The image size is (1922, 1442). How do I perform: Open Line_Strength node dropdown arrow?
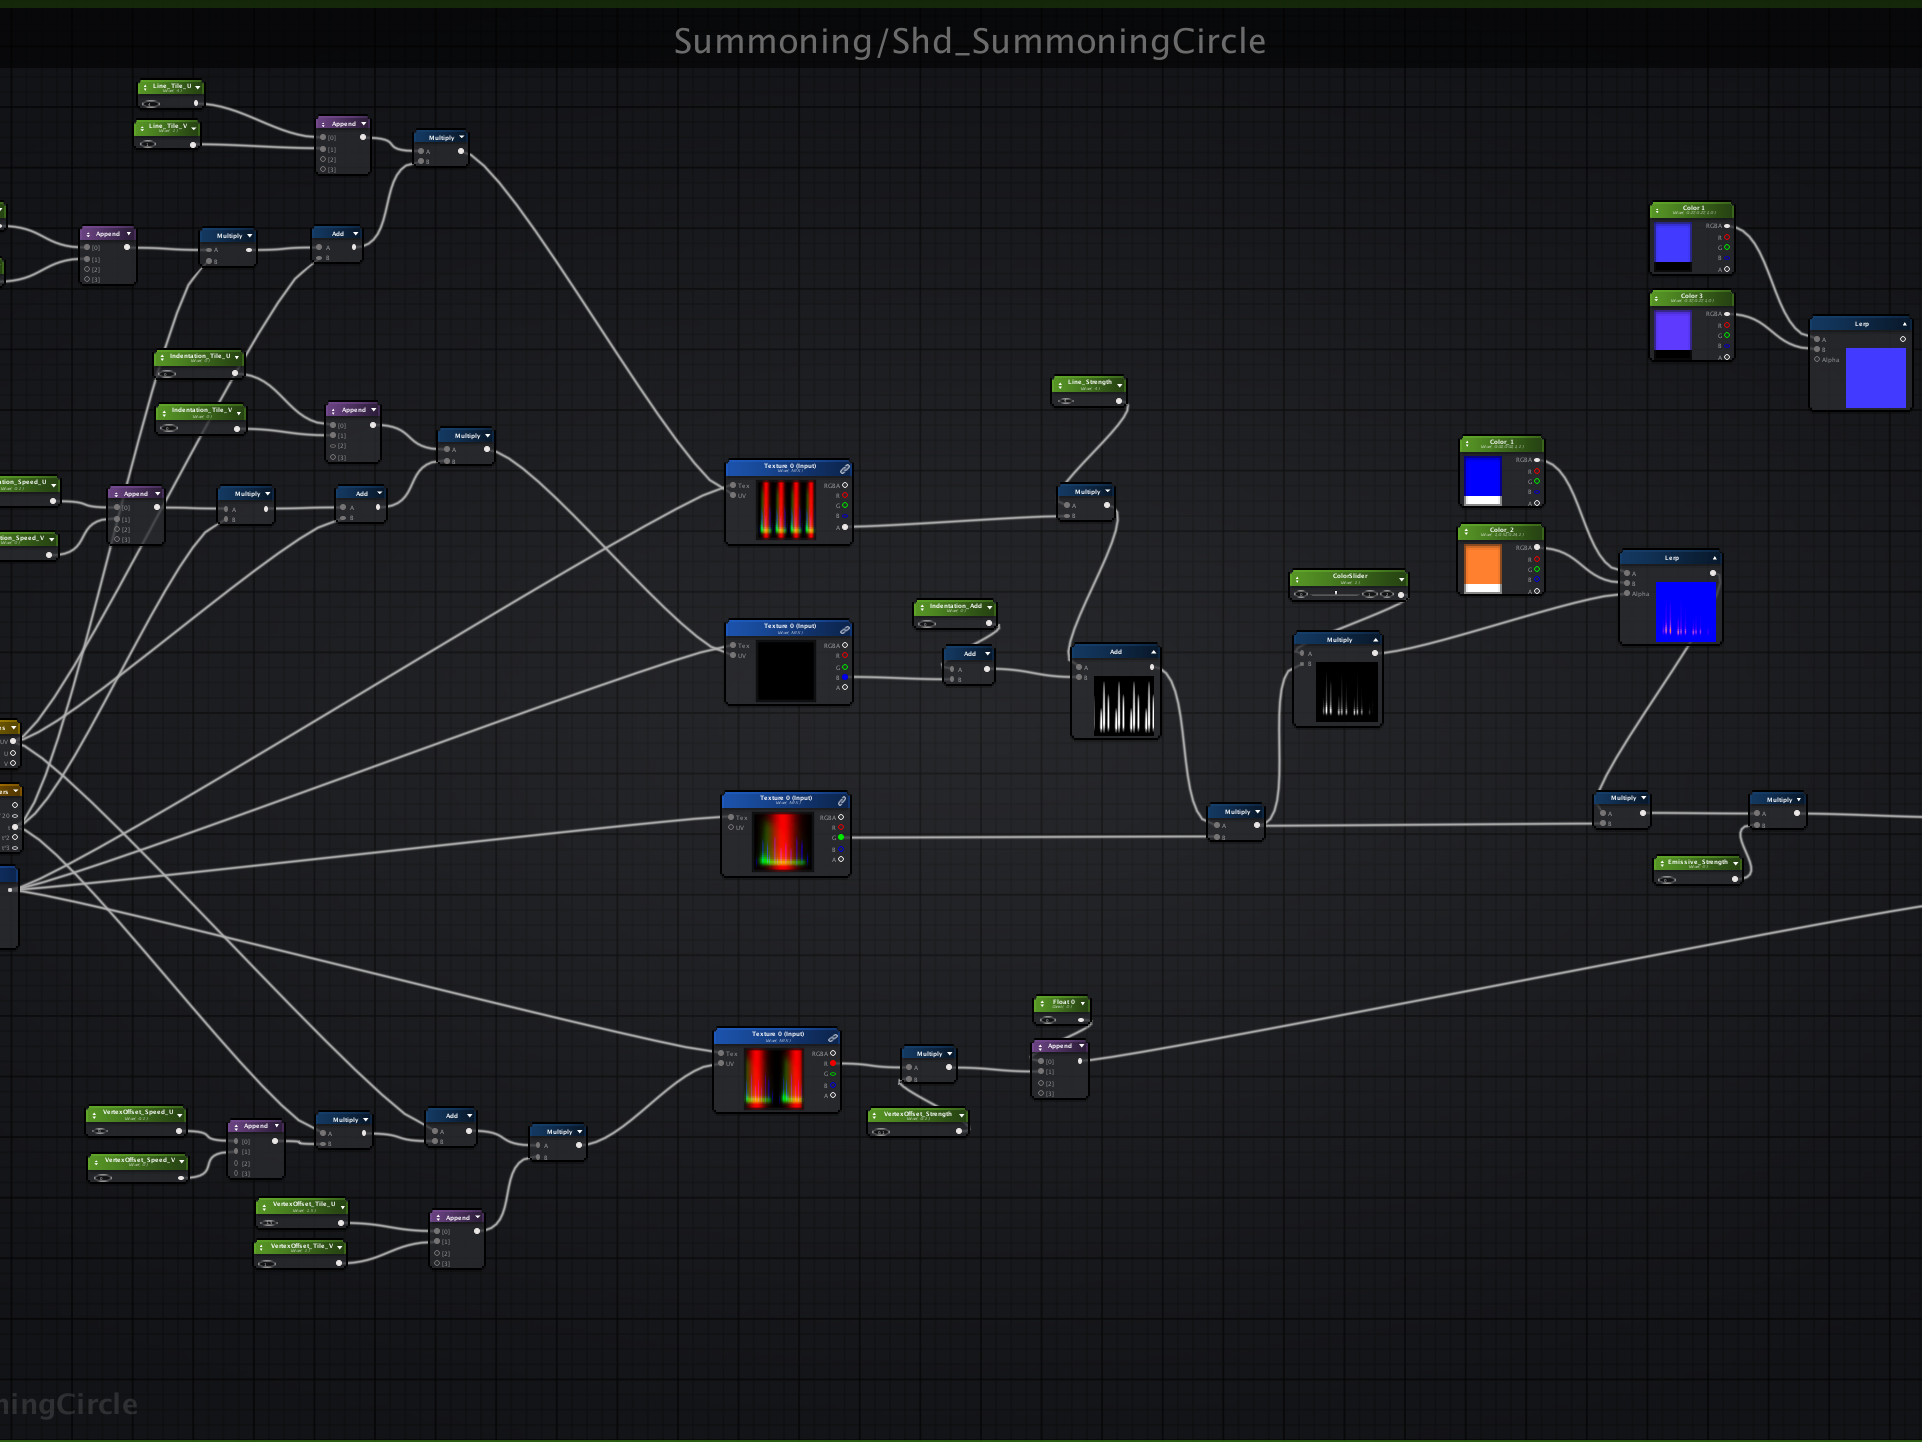(x=1119, y=384)
